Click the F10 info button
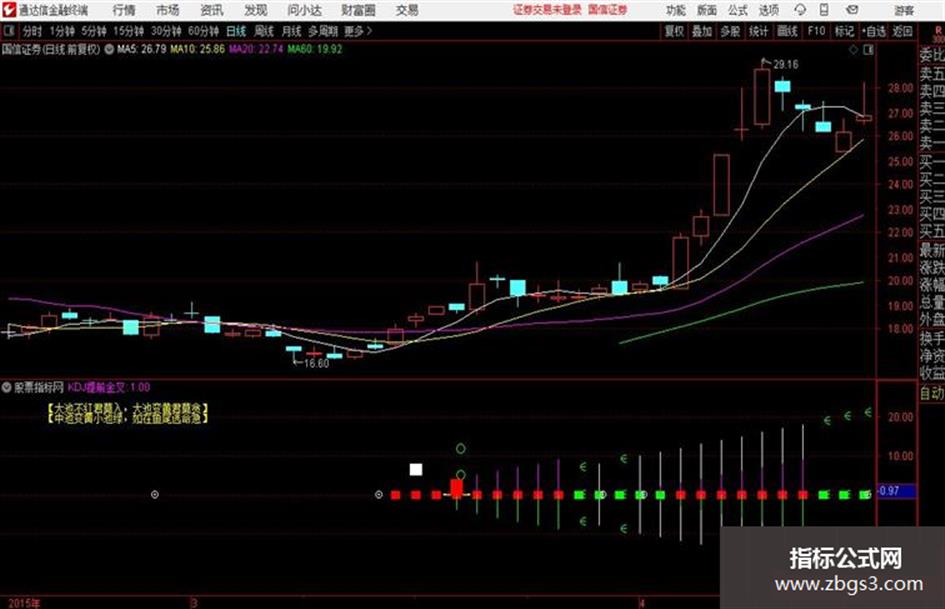The width and height of the screenshot is (945, 609). tap(816, 31)
